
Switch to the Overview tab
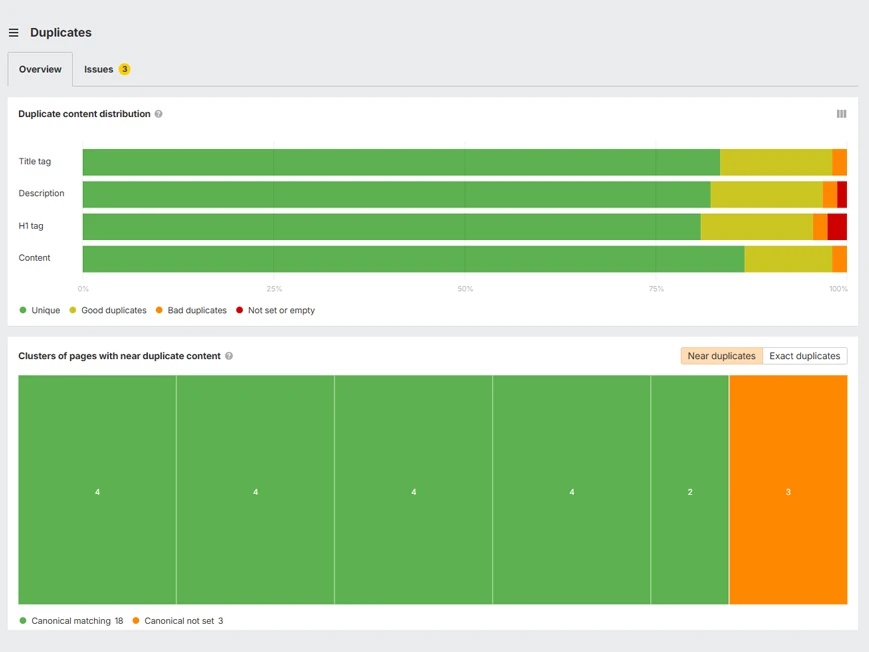coord(40,69)
